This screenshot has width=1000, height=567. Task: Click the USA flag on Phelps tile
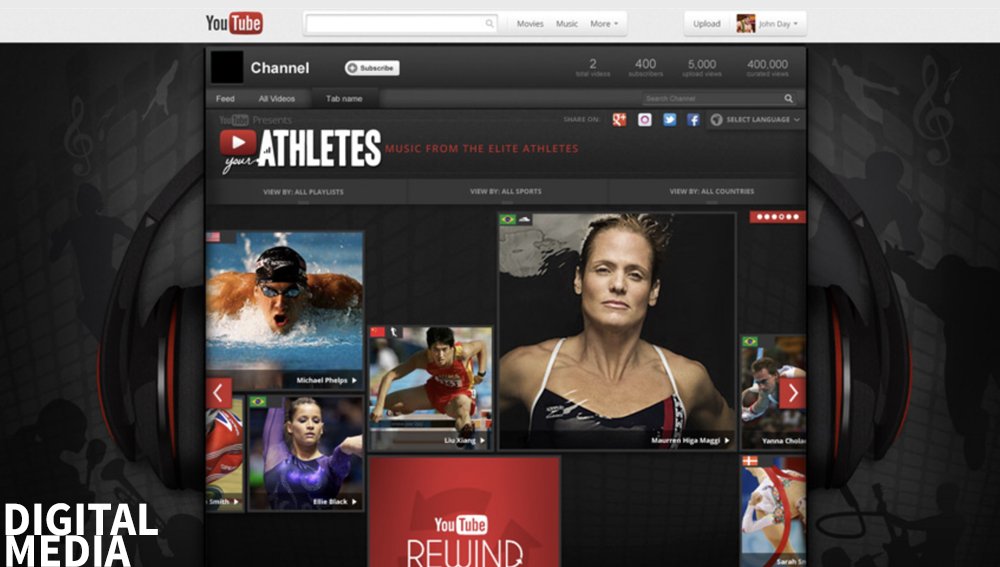pos(214,237)
